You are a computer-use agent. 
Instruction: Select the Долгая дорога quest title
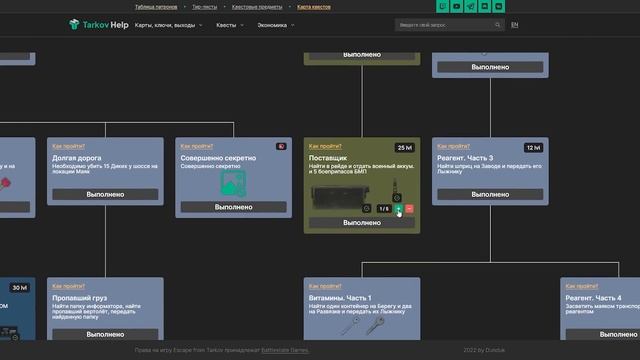[77, 158]
